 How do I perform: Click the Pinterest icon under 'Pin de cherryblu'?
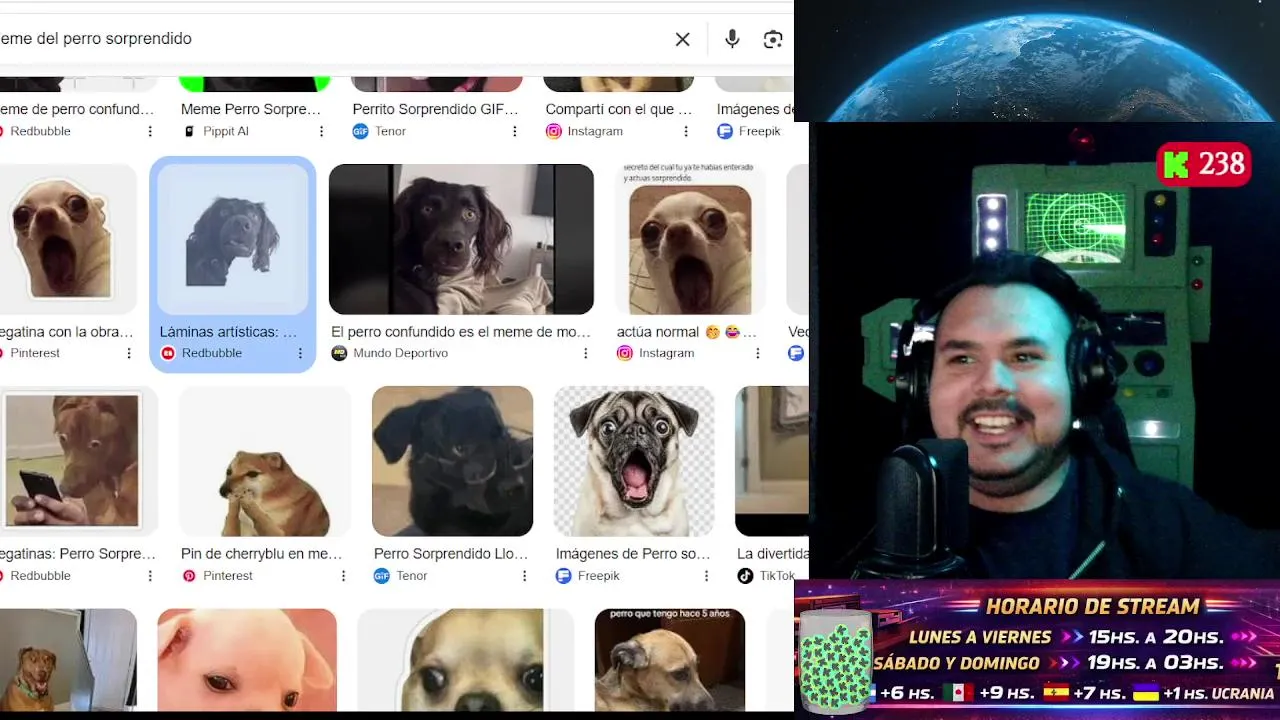(189, 576)
